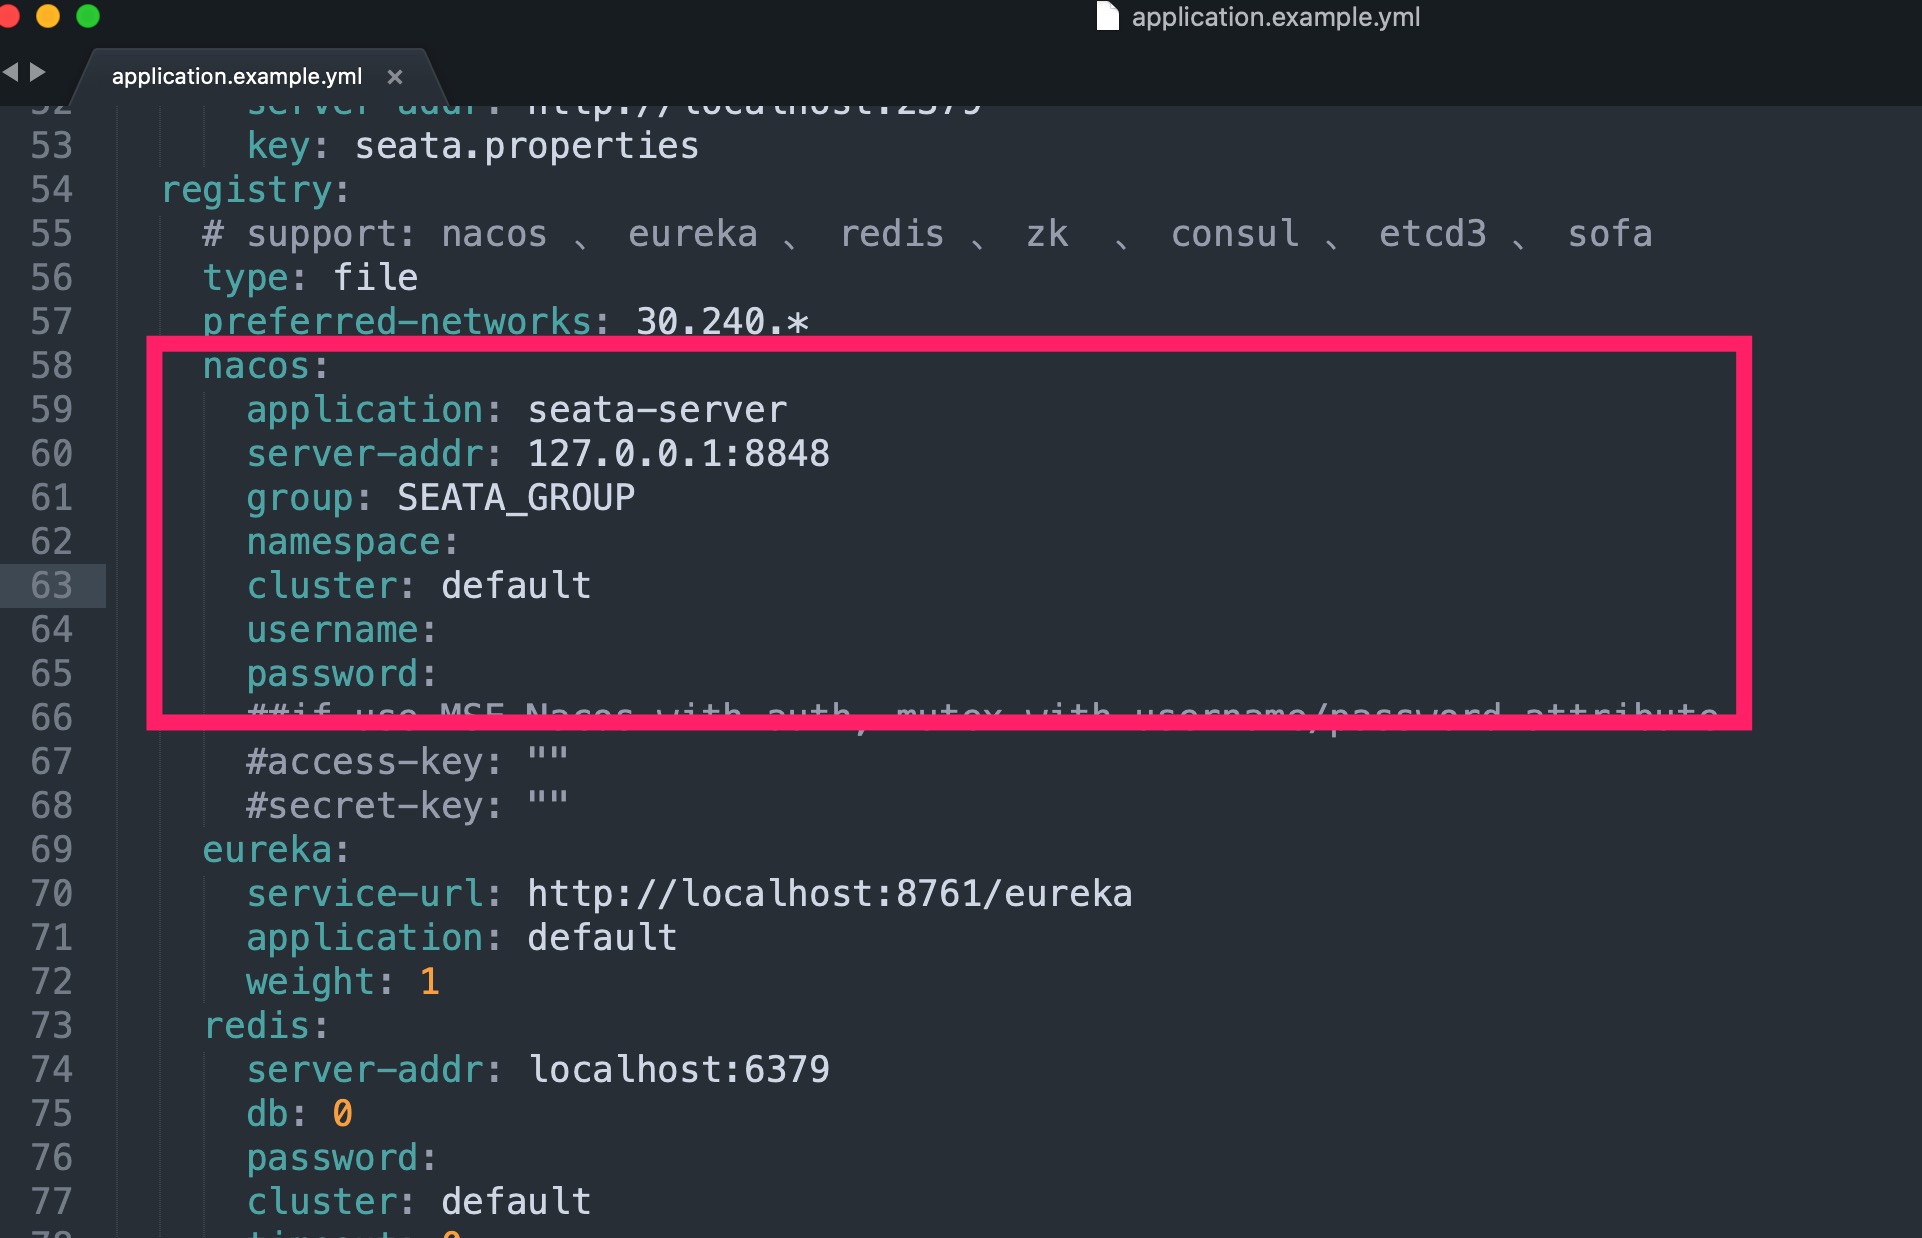
Task: Click the weight value 1
Action: tap(430, 981)
